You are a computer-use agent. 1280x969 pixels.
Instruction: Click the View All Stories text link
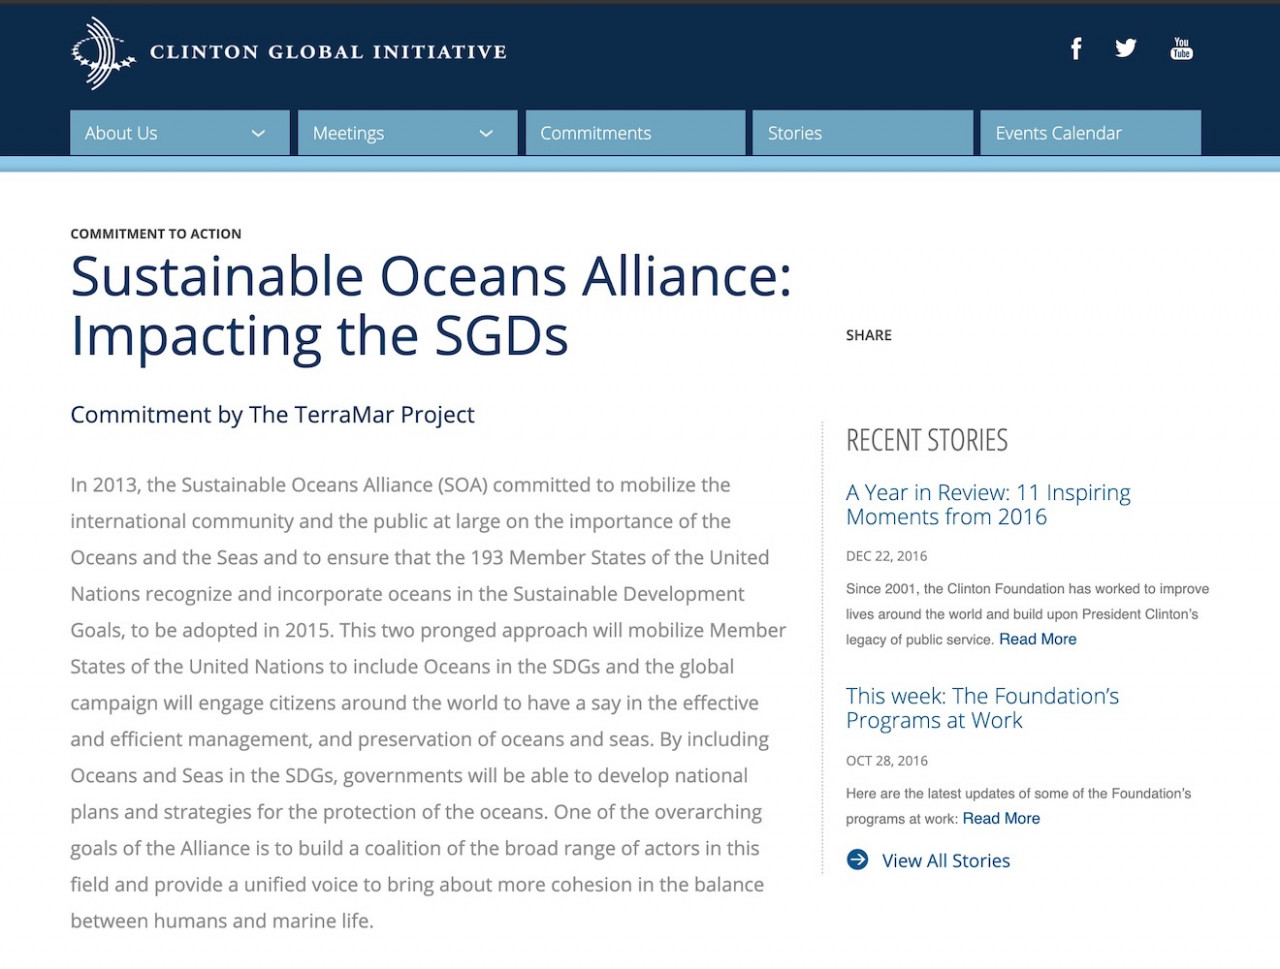tap(945, 861)
